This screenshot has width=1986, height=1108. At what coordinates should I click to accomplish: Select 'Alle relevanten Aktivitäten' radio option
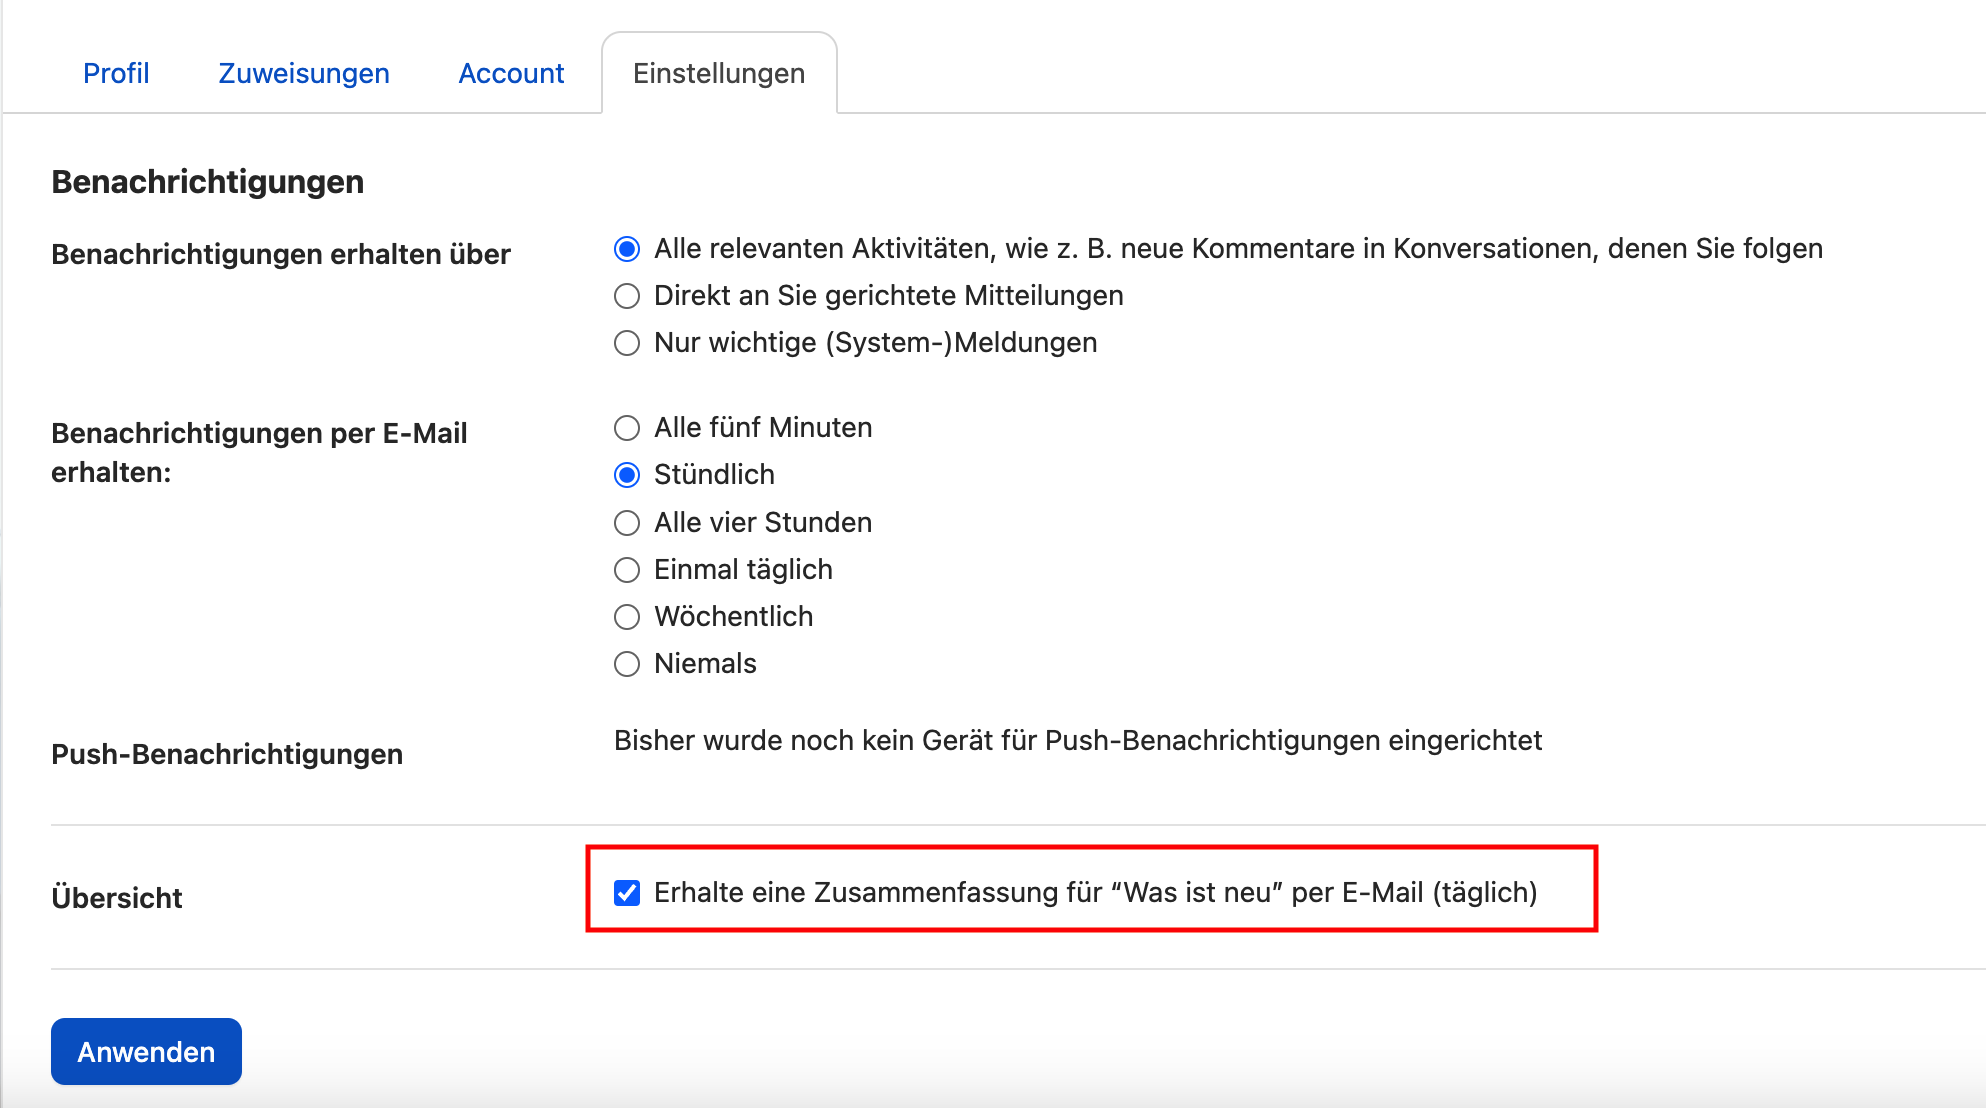(x=627, y=249)
